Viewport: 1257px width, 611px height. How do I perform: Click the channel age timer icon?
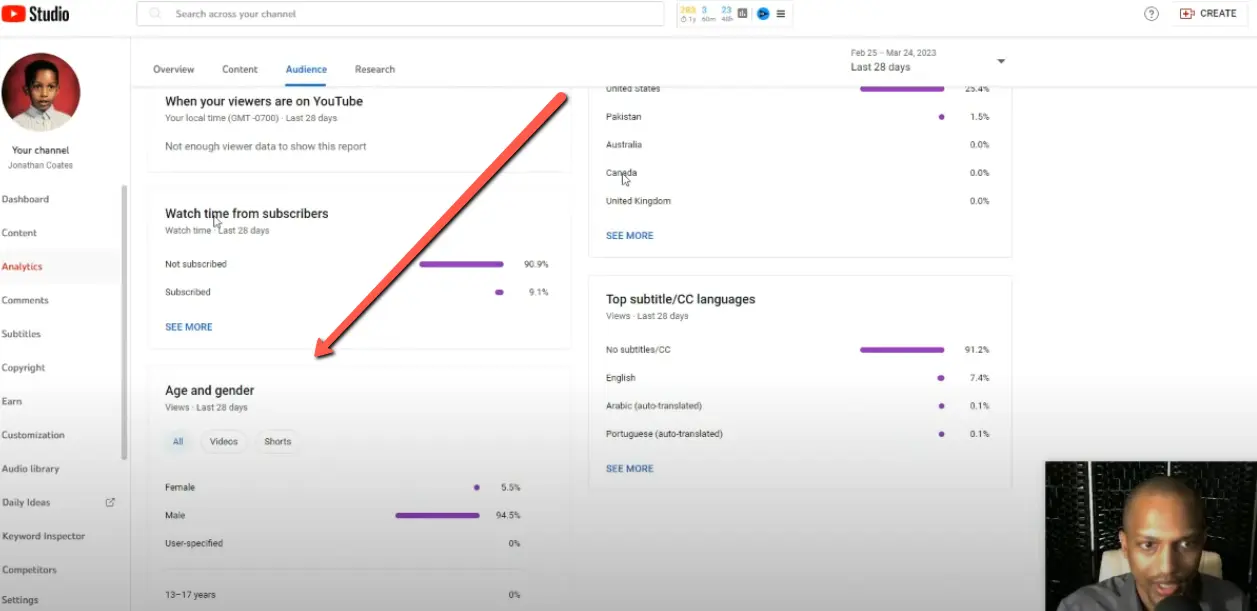click(x=684, y=17)
